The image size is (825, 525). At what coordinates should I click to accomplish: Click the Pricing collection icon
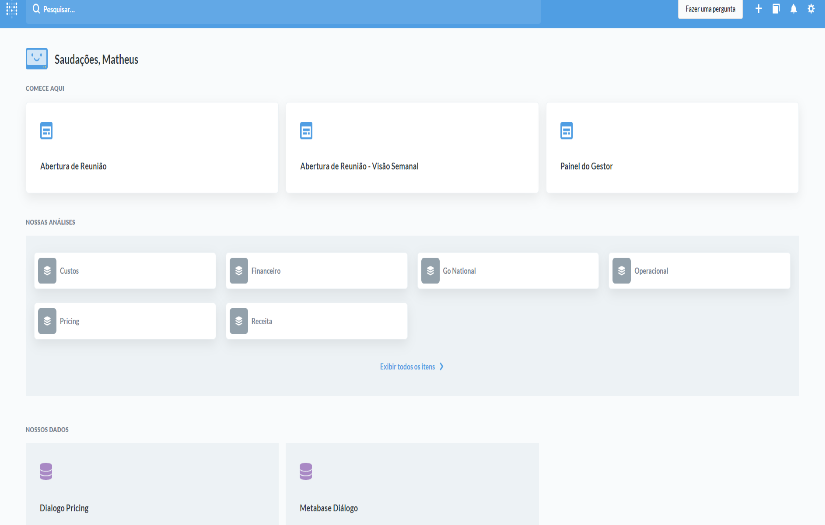(x=47, y=321)
